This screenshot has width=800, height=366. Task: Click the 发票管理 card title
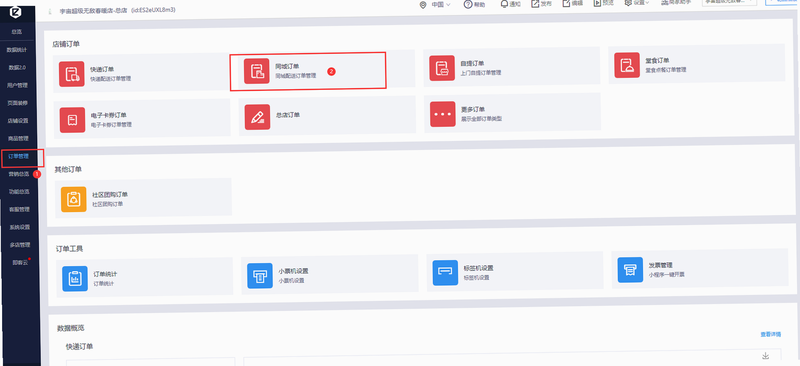click(661, 265)
